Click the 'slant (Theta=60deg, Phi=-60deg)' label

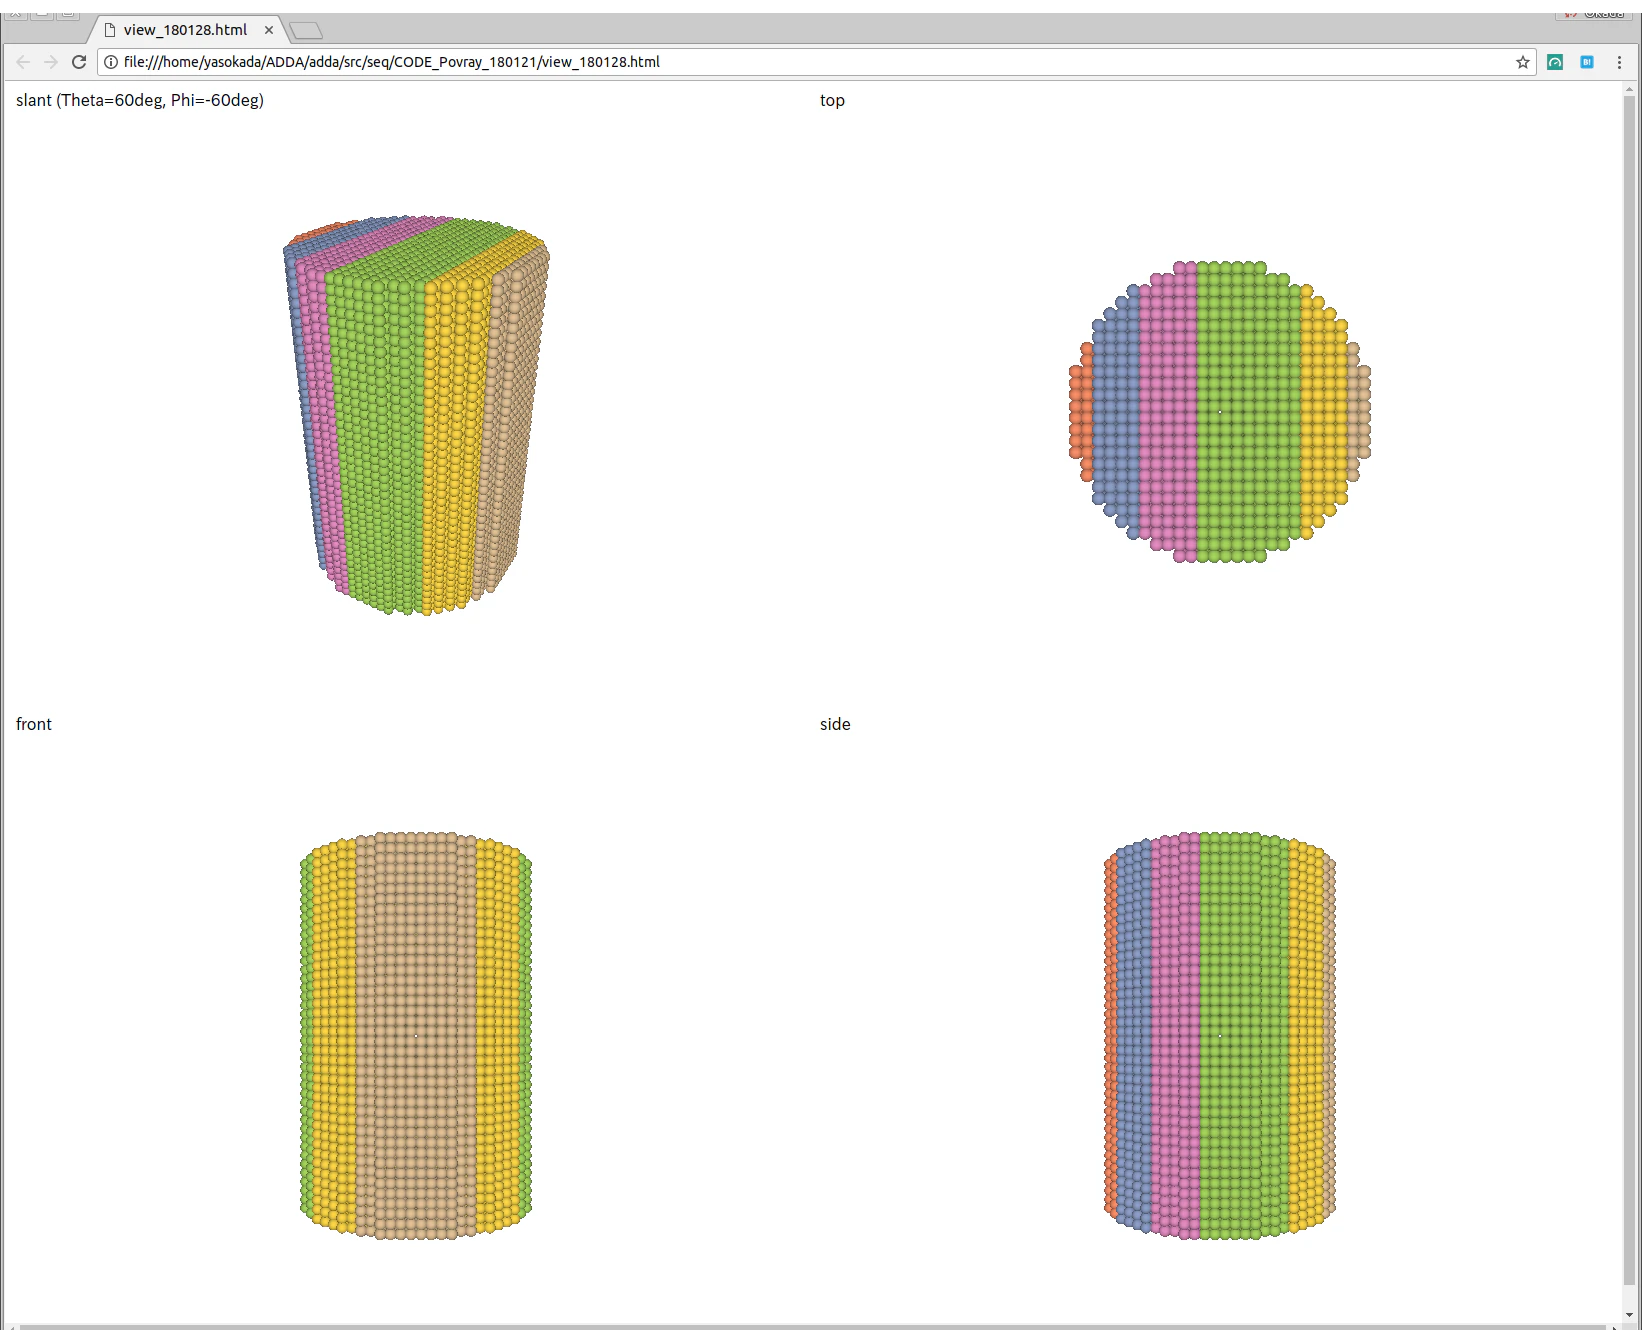[x=140, y=100]
